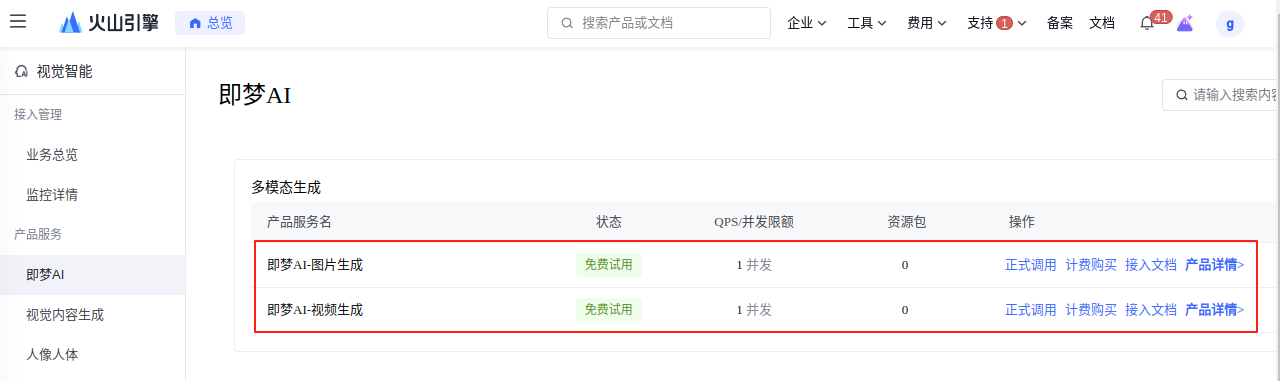Expand the 企业 dropdown menu
1280x381 pixels.
(807, 23)
